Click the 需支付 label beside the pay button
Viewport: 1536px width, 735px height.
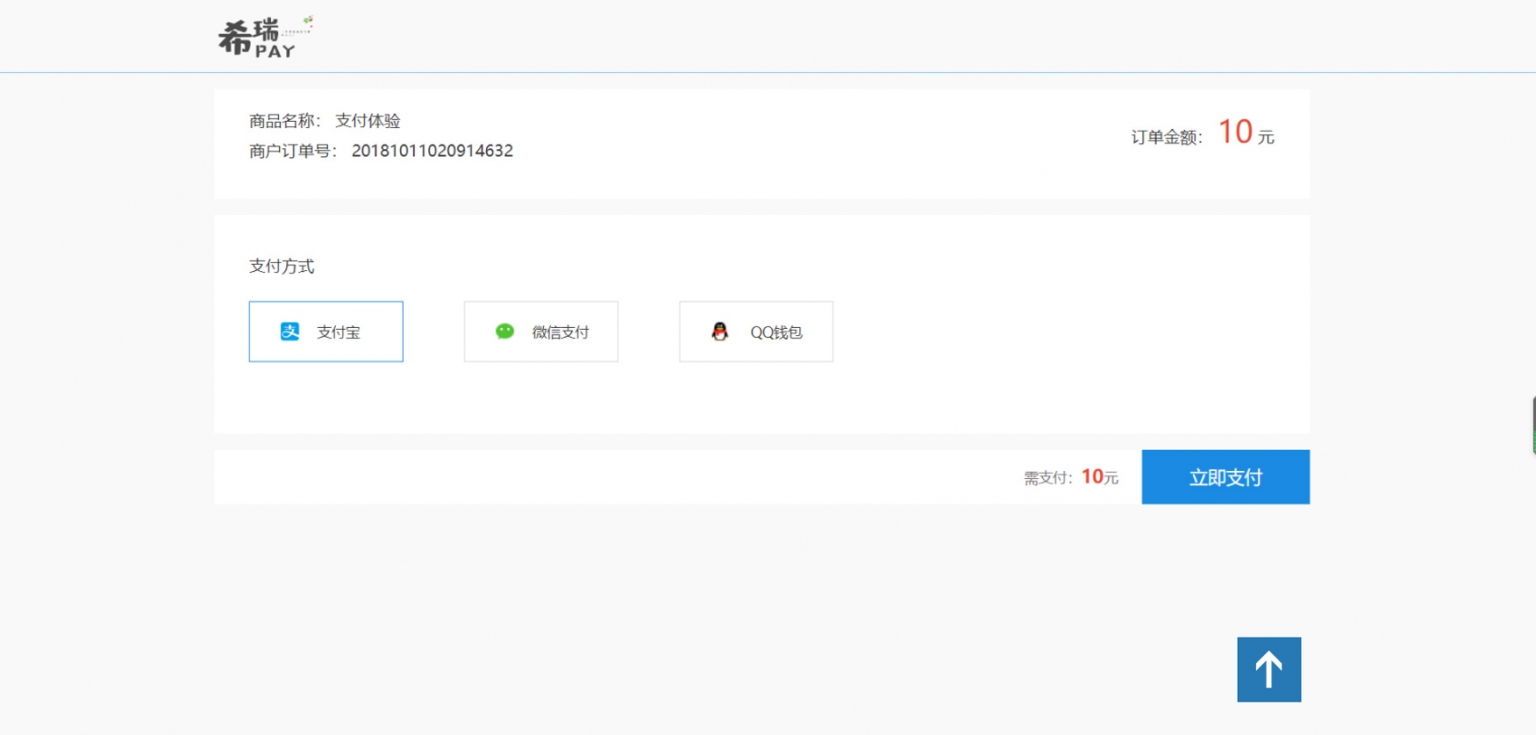(1047, 478)
